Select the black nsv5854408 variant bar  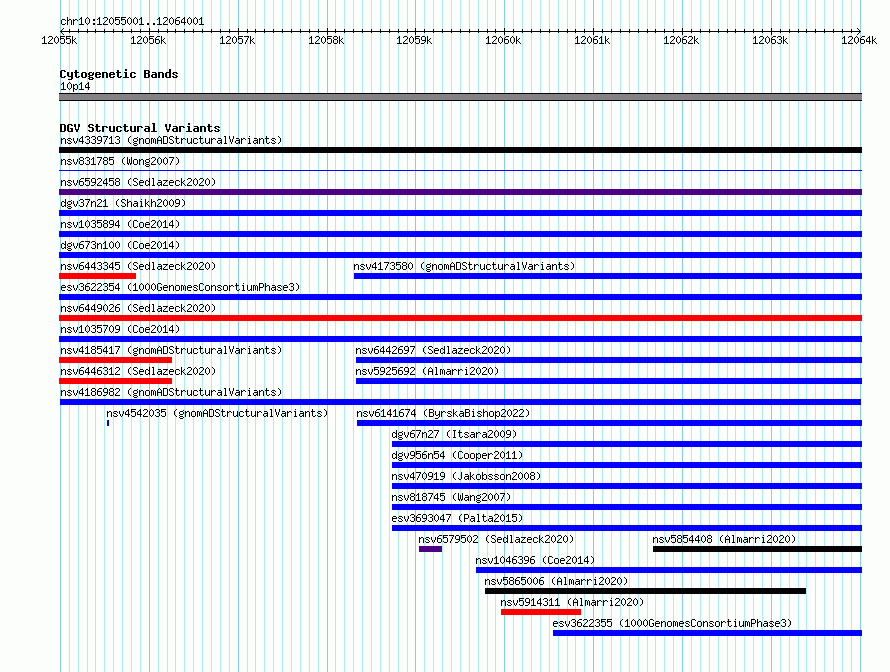[757, 549]
